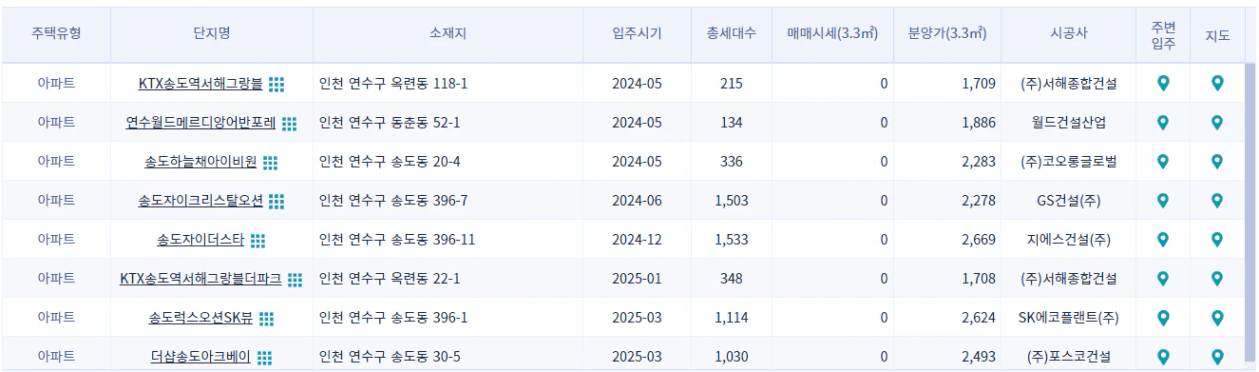Screen dimensions: 1259x372
Task: Select address 인천 연수구 옥련동 22-1
Action: 390,279
